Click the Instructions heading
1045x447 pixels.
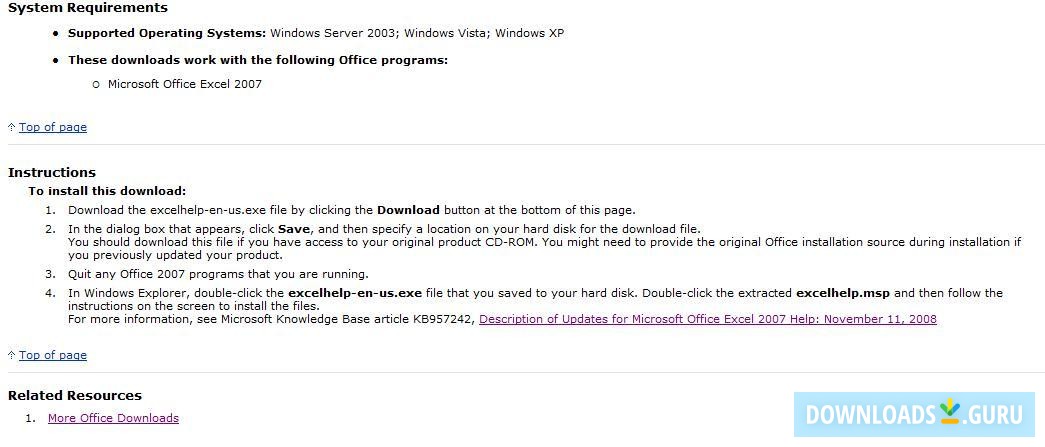52,172
